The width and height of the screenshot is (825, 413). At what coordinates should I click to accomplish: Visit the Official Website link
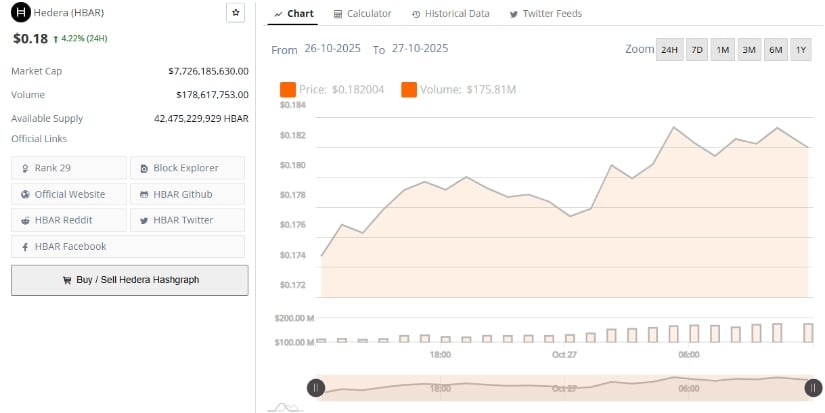pos(69,194)
